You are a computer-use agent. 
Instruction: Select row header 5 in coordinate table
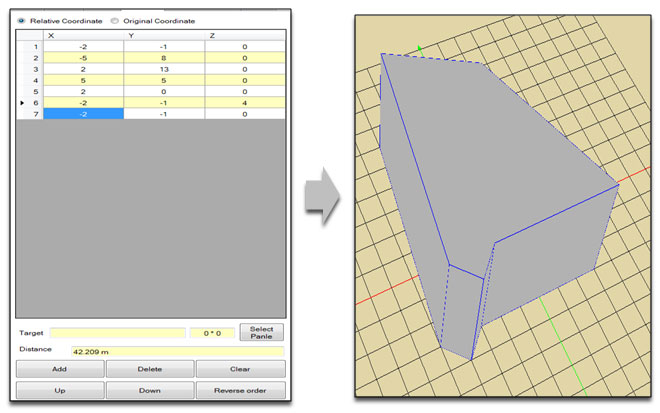click(30, 91)
